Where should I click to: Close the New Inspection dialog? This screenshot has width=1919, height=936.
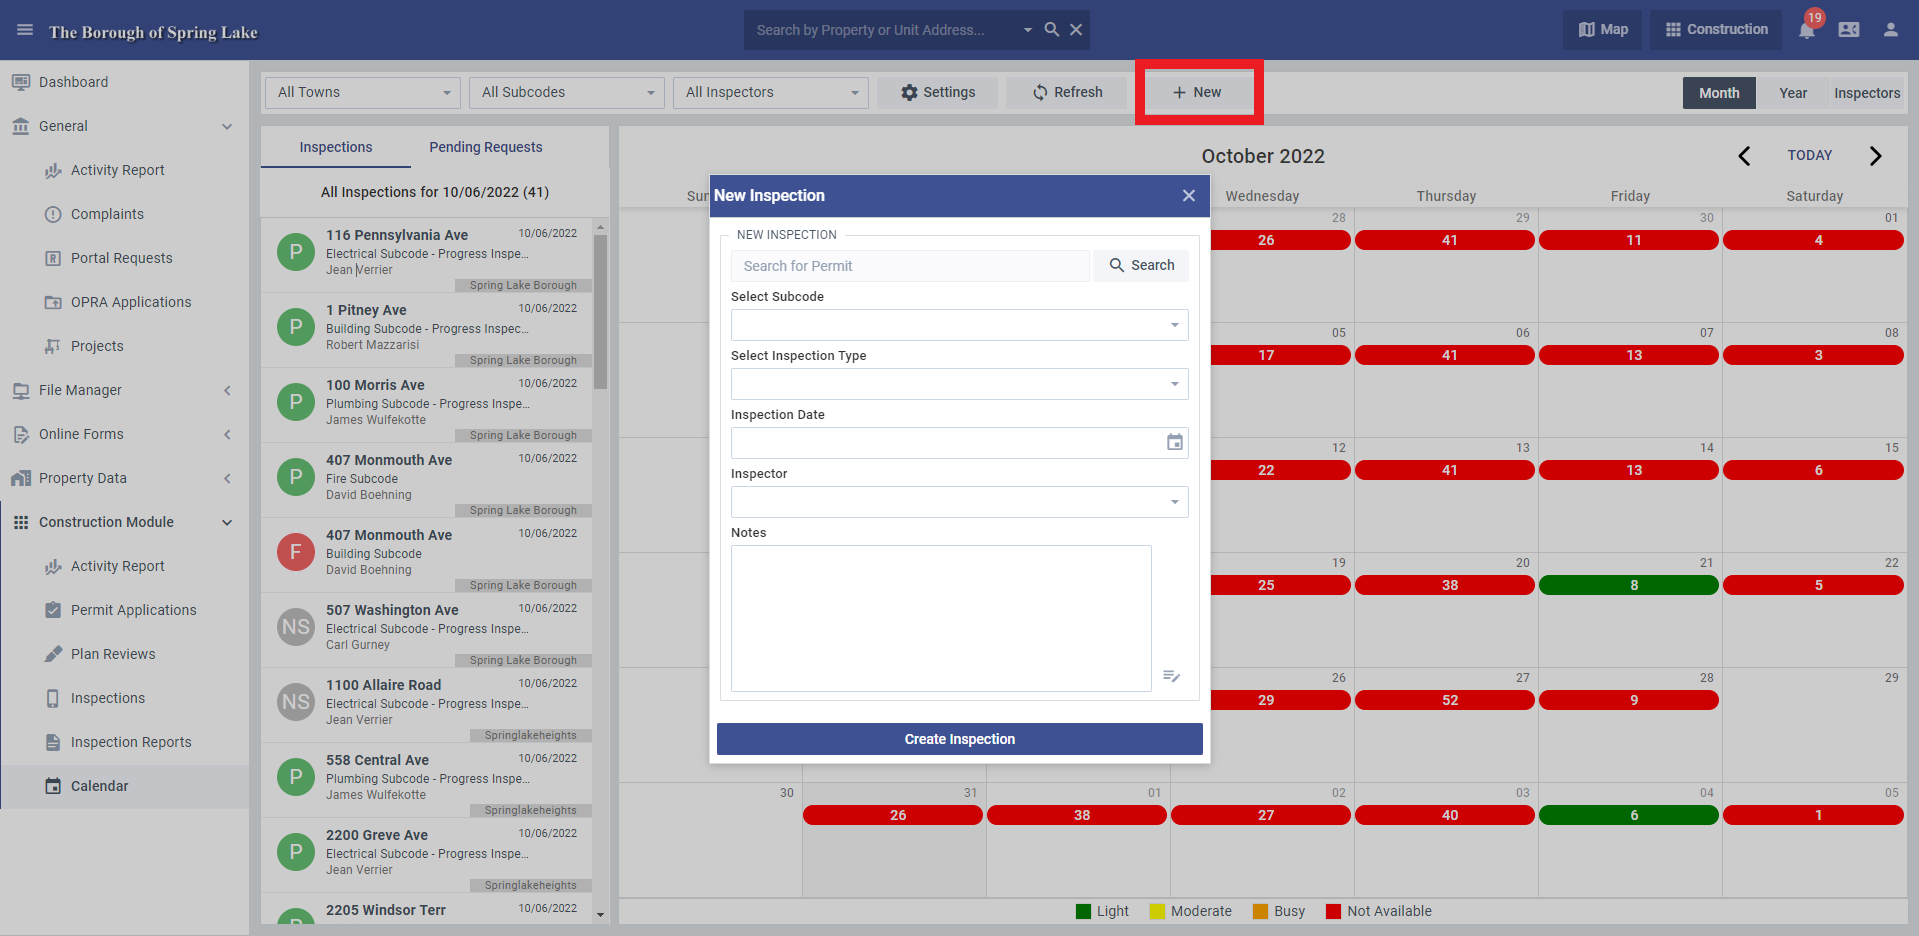(1189, 196)
